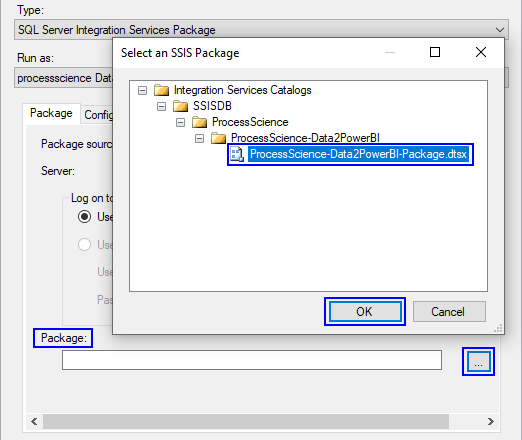522x440 pixels.
Task: Maximize the Select an SSIS Package dialog
Action: (x=435, y=52)
